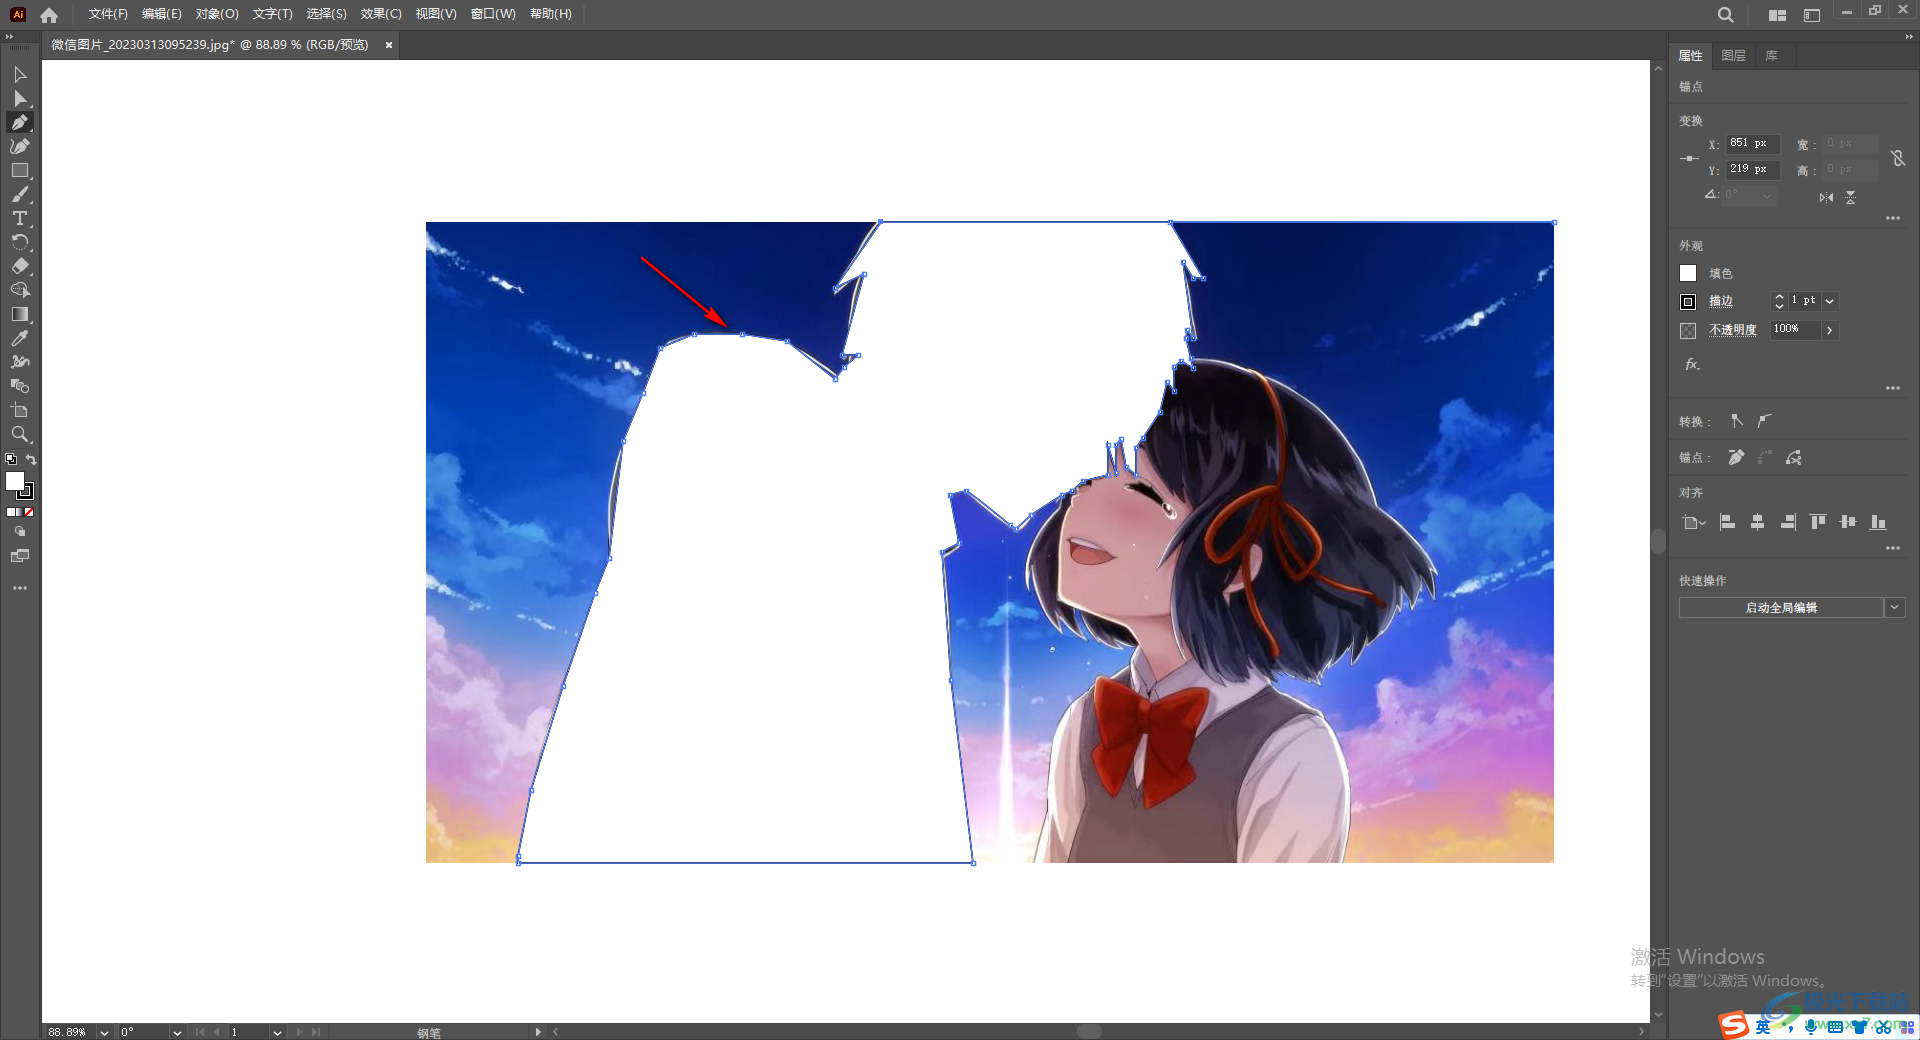1920x1040 pixels.
Task: Open zoom level dropdown in status bar
Action: (104, 1032)
